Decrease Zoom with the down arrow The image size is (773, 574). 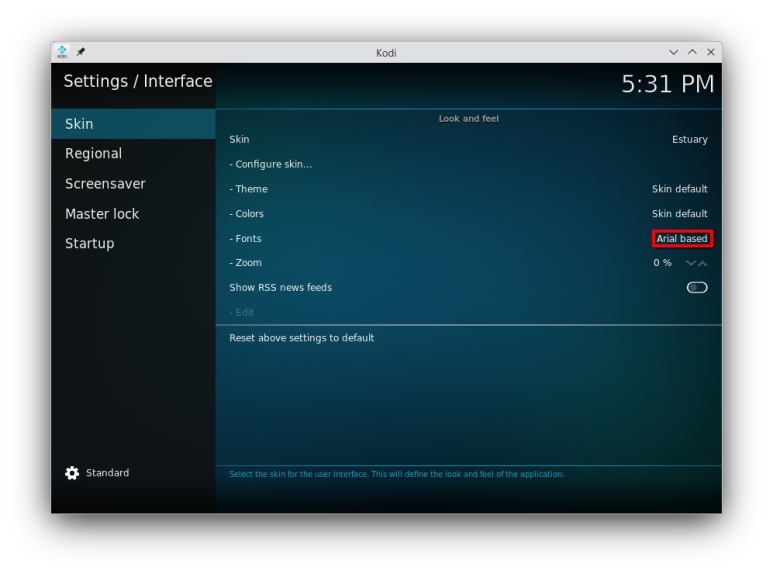pos(691,263)
